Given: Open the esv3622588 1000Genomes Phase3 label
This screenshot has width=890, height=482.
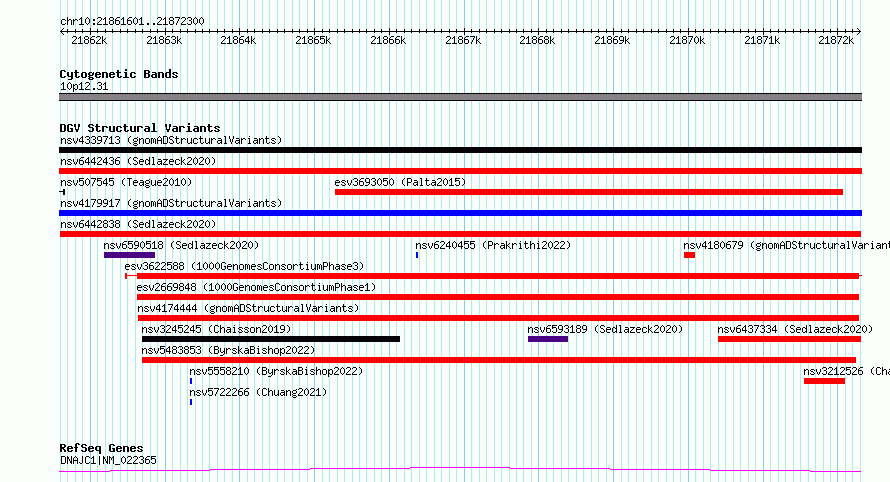Looking at the screenshot, I should 244,266.
